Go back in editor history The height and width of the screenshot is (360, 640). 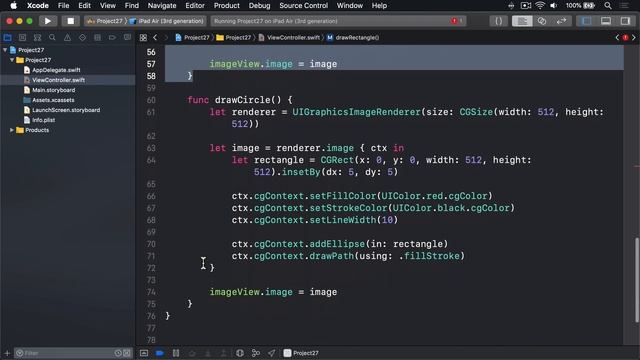(x=155, y=38)
